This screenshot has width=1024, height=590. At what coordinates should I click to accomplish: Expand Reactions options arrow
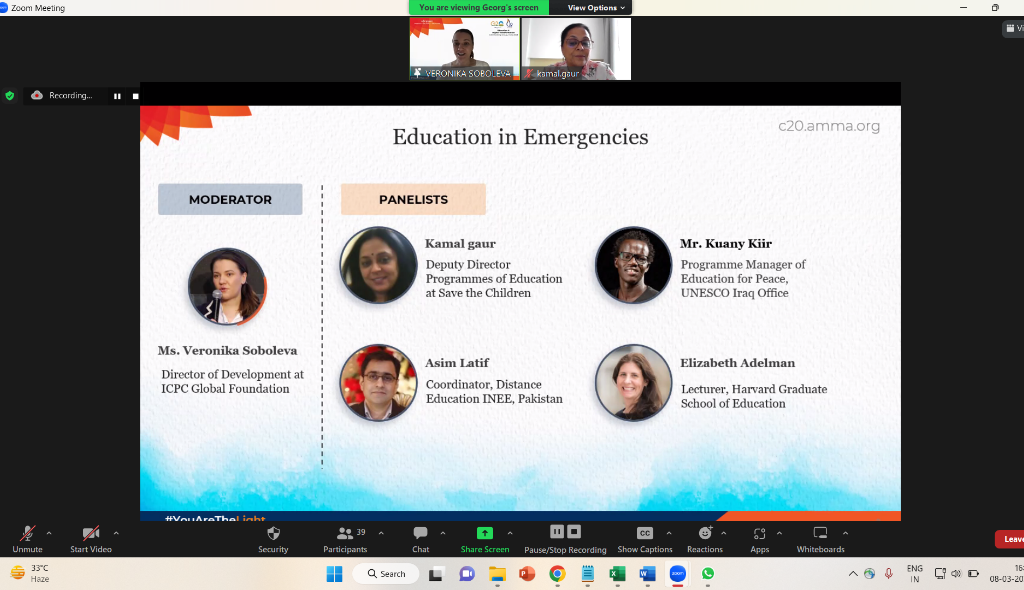[724, 533]
